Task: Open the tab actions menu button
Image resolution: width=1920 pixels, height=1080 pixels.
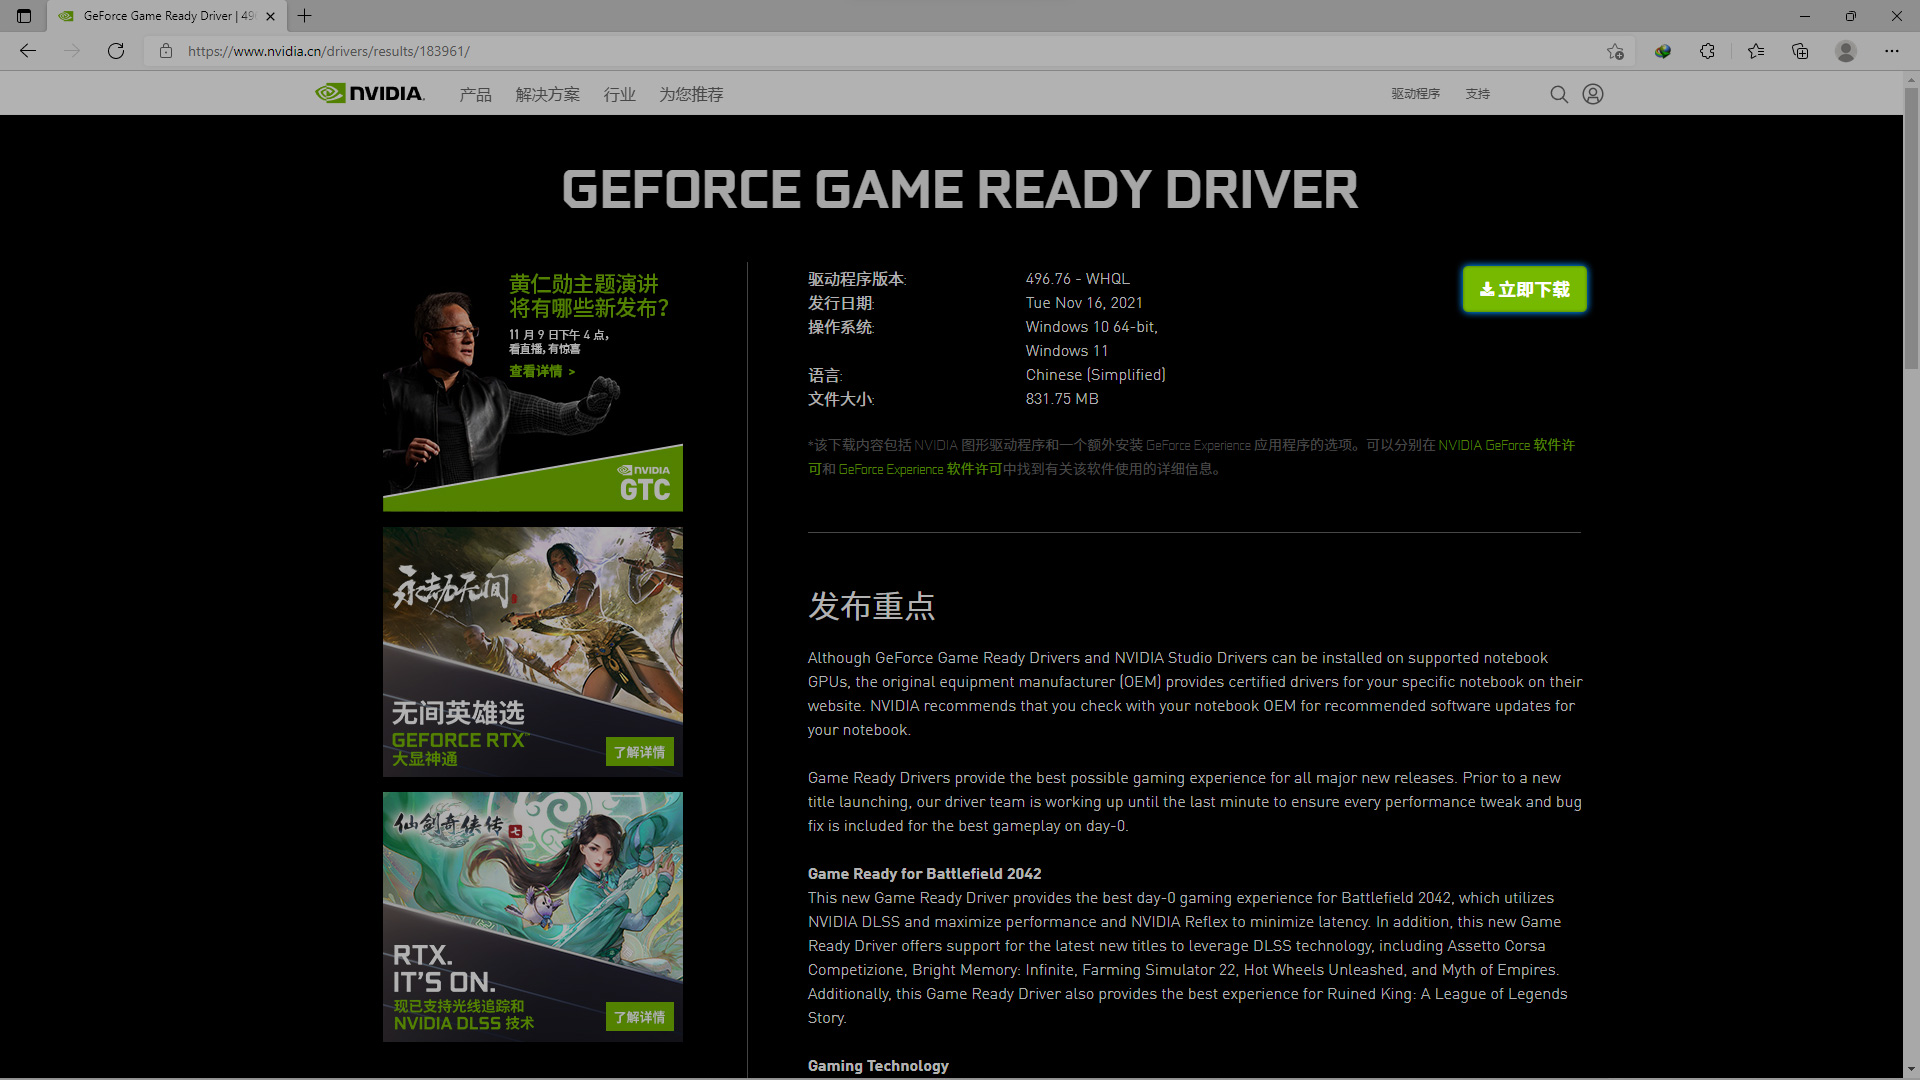Action: [x=24, y=16]
